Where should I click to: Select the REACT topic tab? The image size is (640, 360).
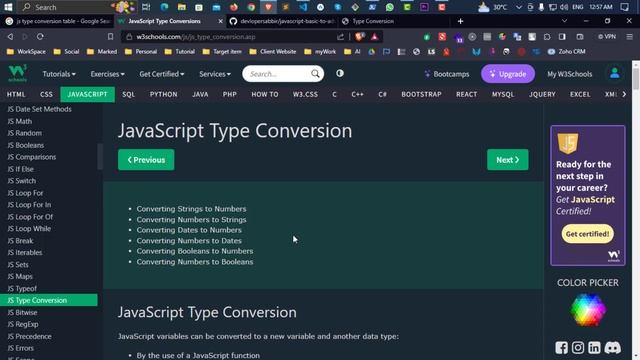click(x=467, y=94)
